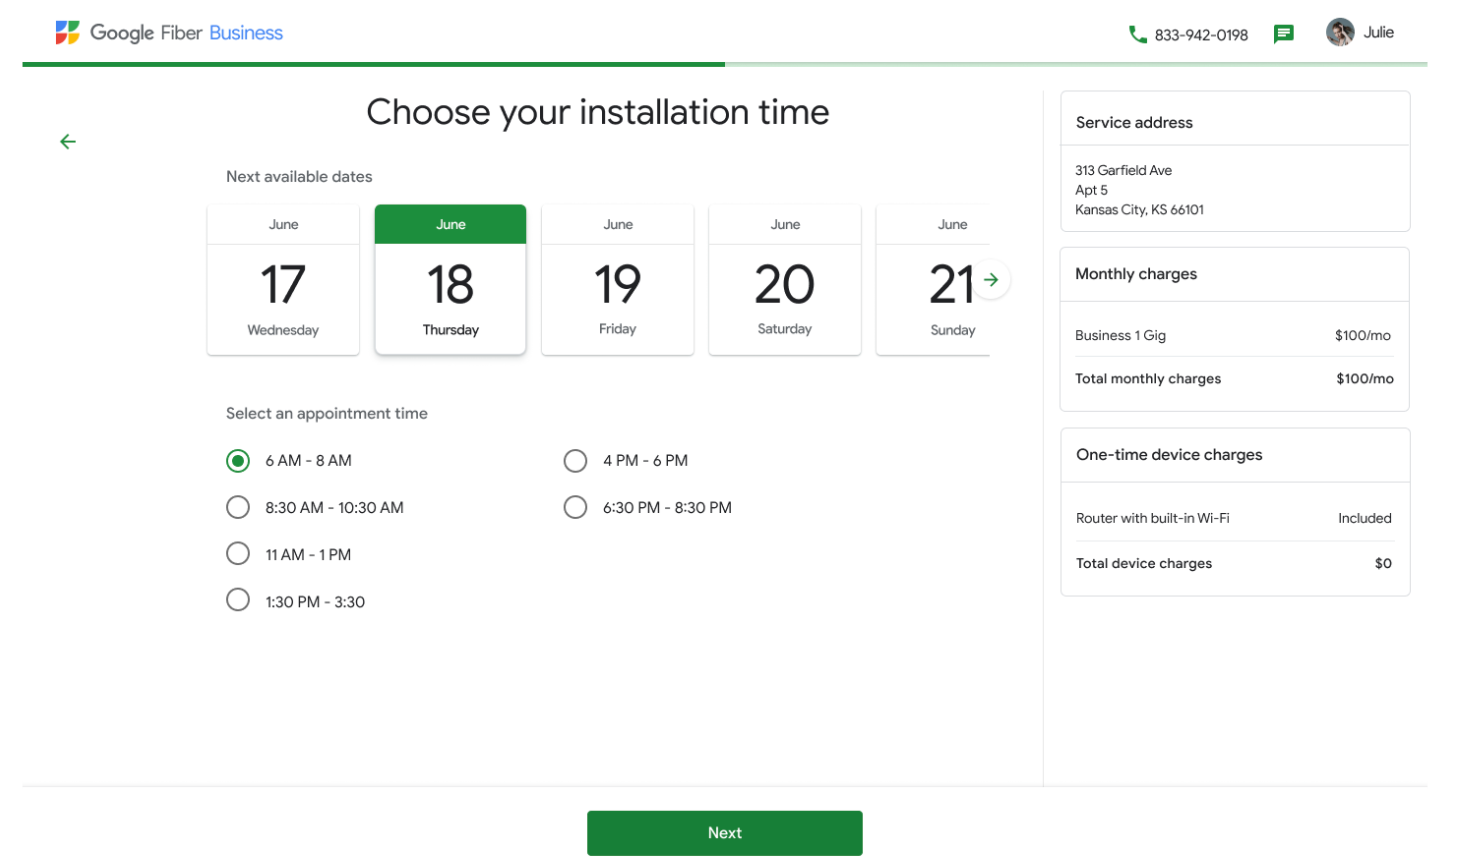Screen dimensions: 1468x866
Task: Pick Saturday June 20 date card
Action: (784, 281)
